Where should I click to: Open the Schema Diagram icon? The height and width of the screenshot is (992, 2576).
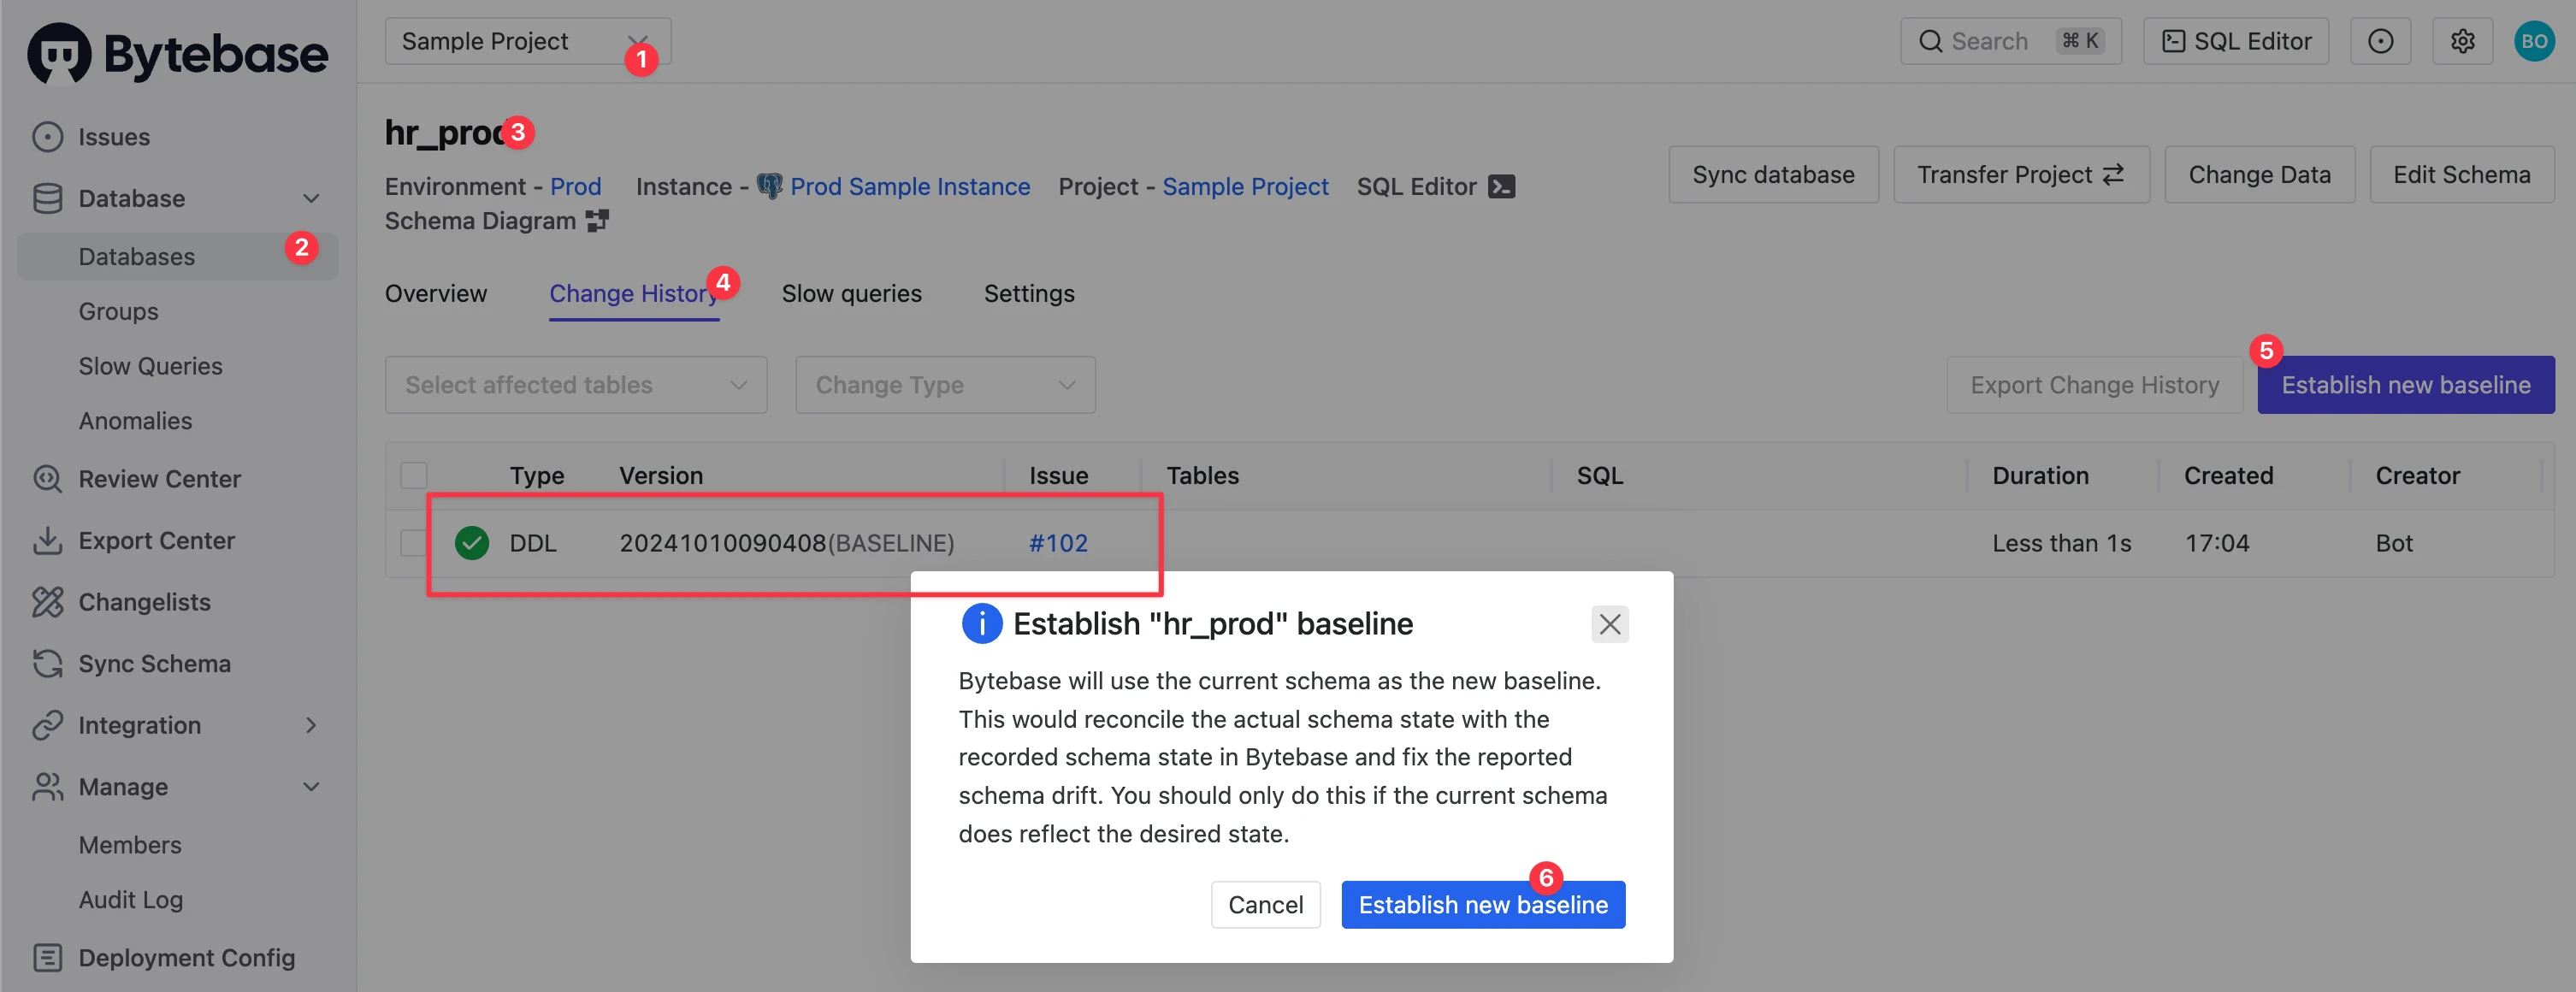[x=597, y=221]
